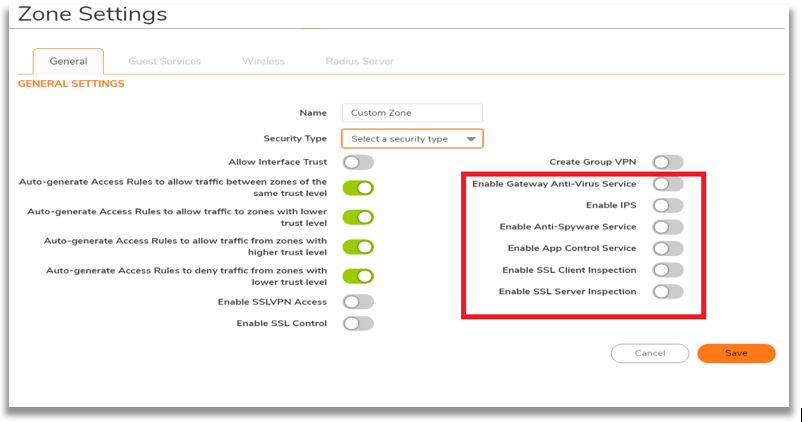Enable Gateway Anti-Virus Service toggle
This screenshot has width=810, height=422.
pos(668,184)
